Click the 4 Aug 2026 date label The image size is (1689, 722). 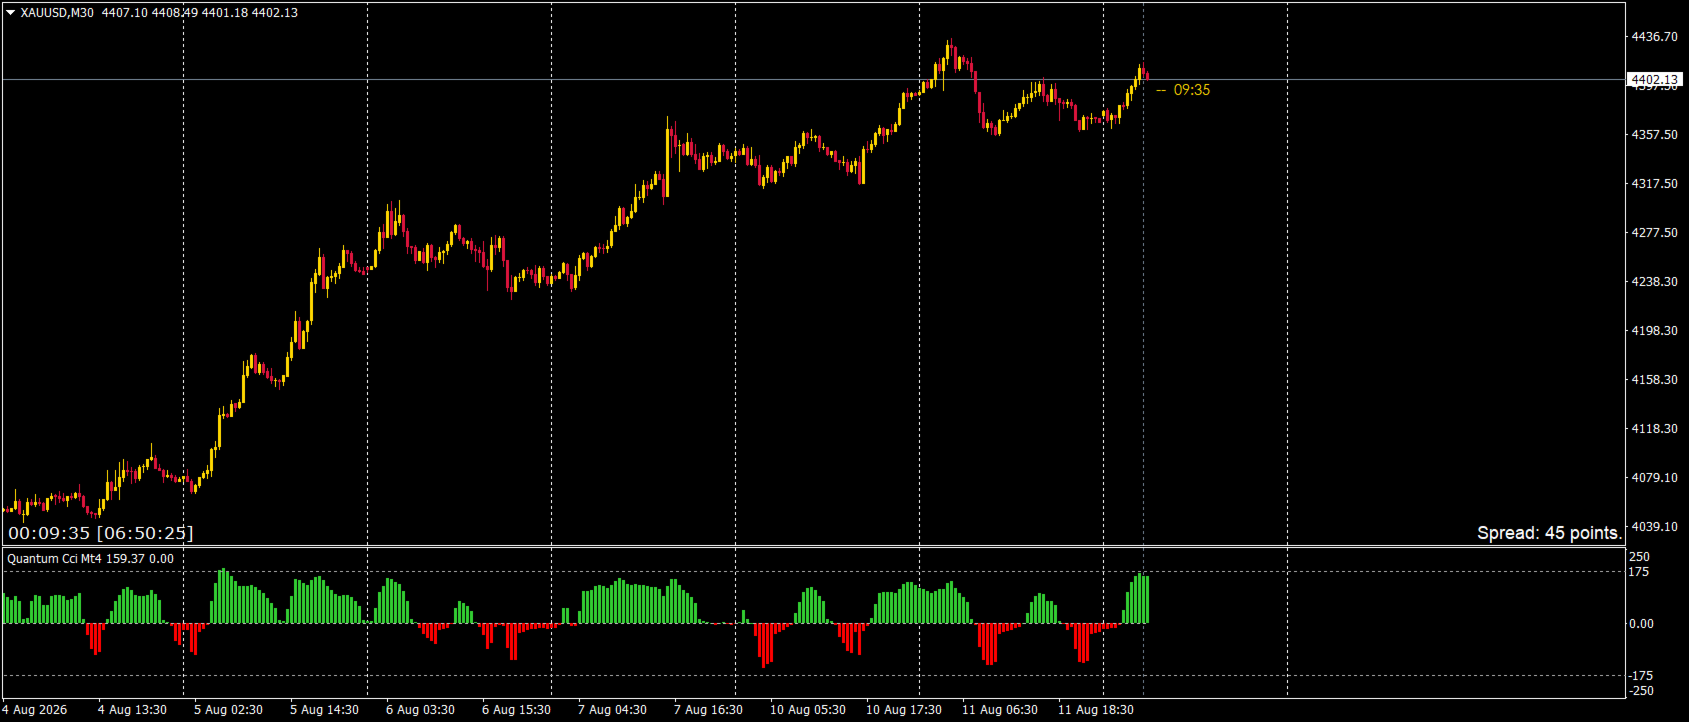[x=35, y=710]
